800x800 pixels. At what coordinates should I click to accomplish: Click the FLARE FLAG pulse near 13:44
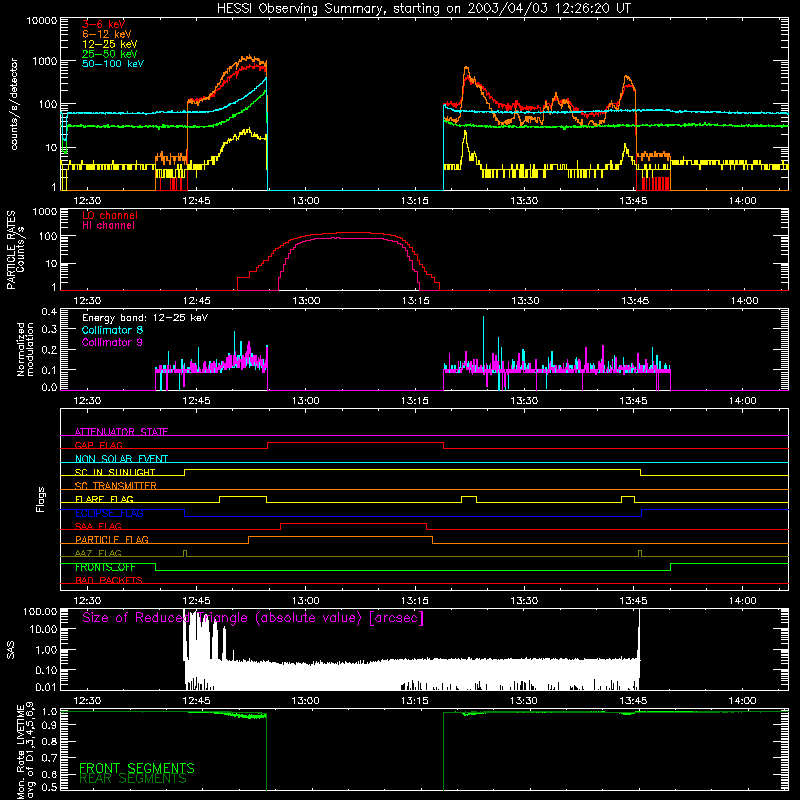628,496
